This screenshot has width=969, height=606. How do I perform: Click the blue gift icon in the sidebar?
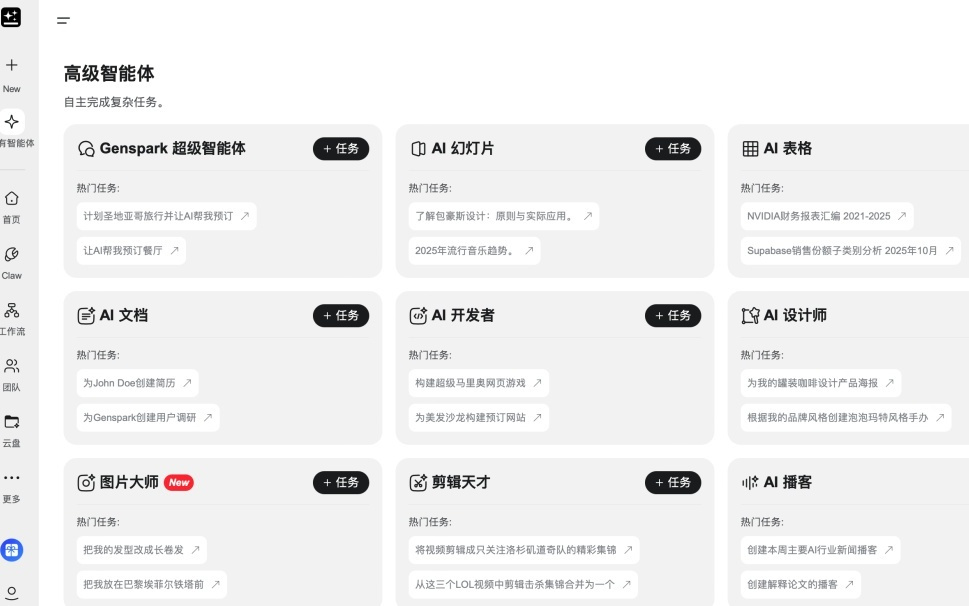(x=12, y=550)
